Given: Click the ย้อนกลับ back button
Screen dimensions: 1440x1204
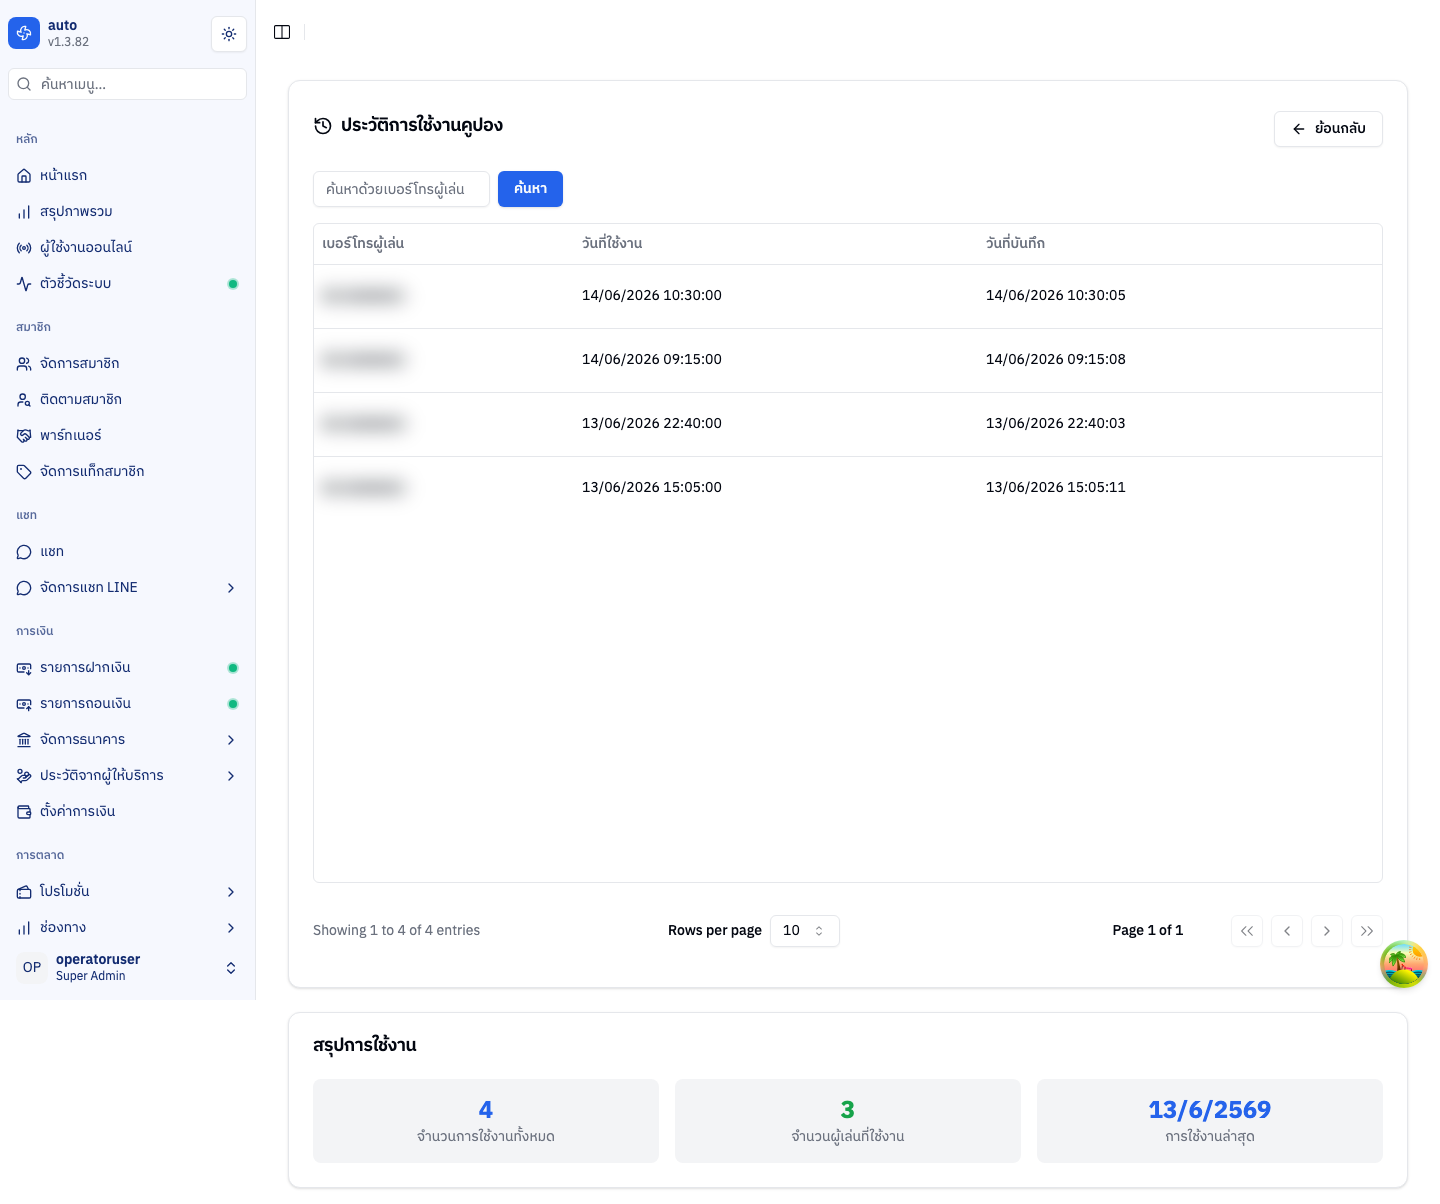Looking at the screenshot, I should tap(1328, 129).
